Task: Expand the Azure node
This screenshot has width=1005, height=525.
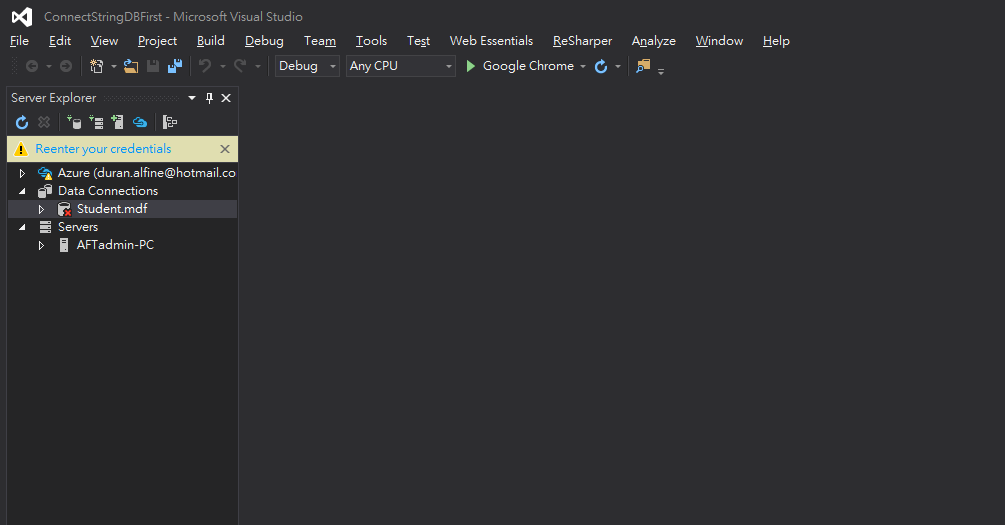Action: [22, 173]
